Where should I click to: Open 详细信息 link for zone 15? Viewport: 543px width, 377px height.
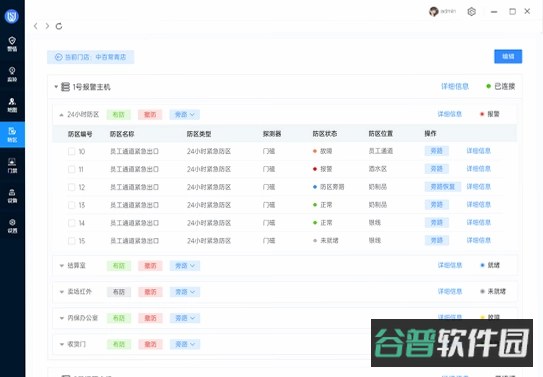click(x=478, y=241)
